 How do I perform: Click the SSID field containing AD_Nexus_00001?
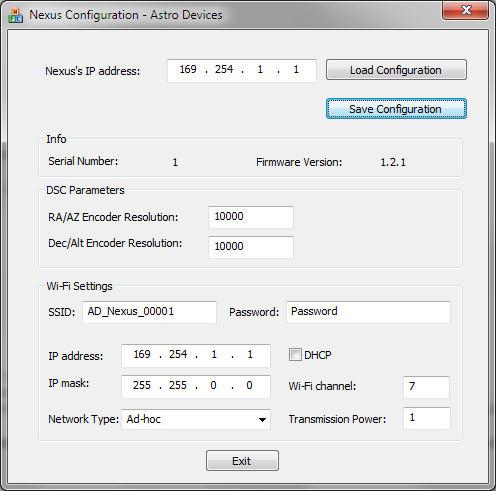149,312
